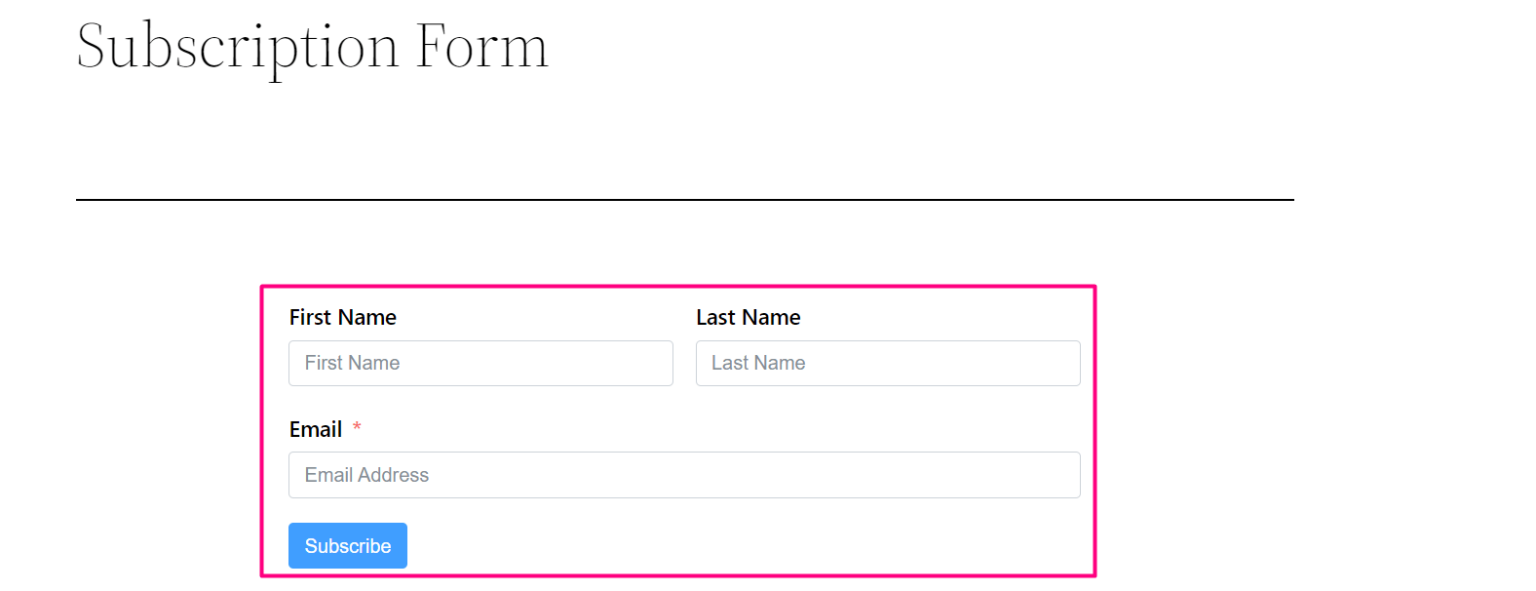This screenshot has height=591, width=1536.
Task: Click the First Name input field
Action: pos(480,363)
